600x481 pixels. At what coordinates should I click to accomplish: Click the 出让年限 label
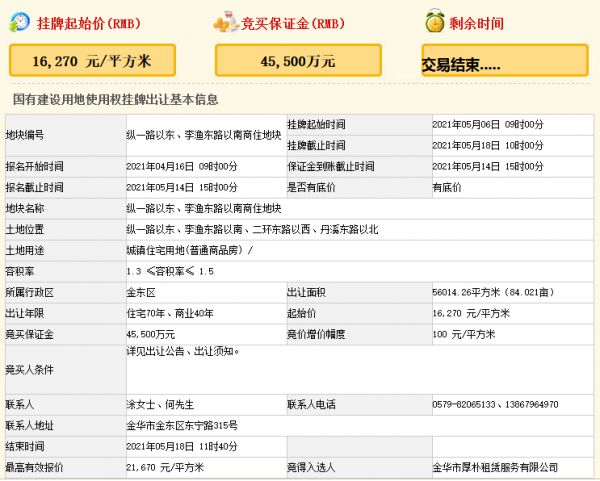click(x=24, y=314)
